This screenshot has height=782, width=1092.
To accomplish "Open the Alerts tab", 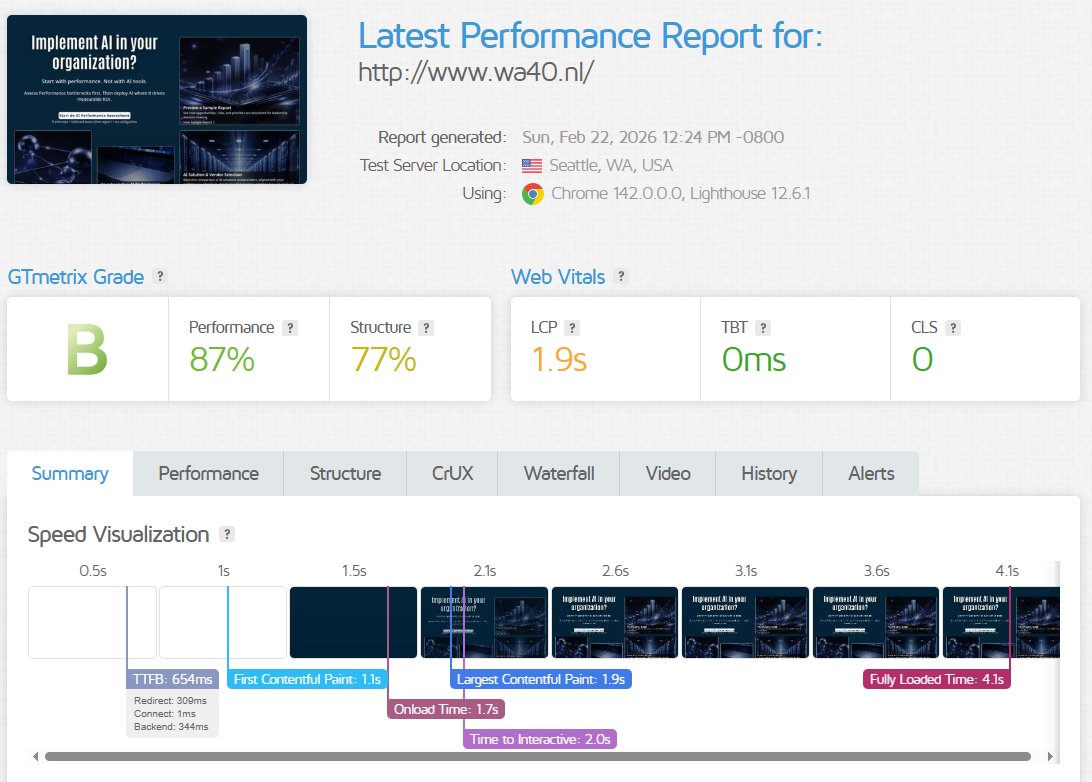I will [871, 474].
